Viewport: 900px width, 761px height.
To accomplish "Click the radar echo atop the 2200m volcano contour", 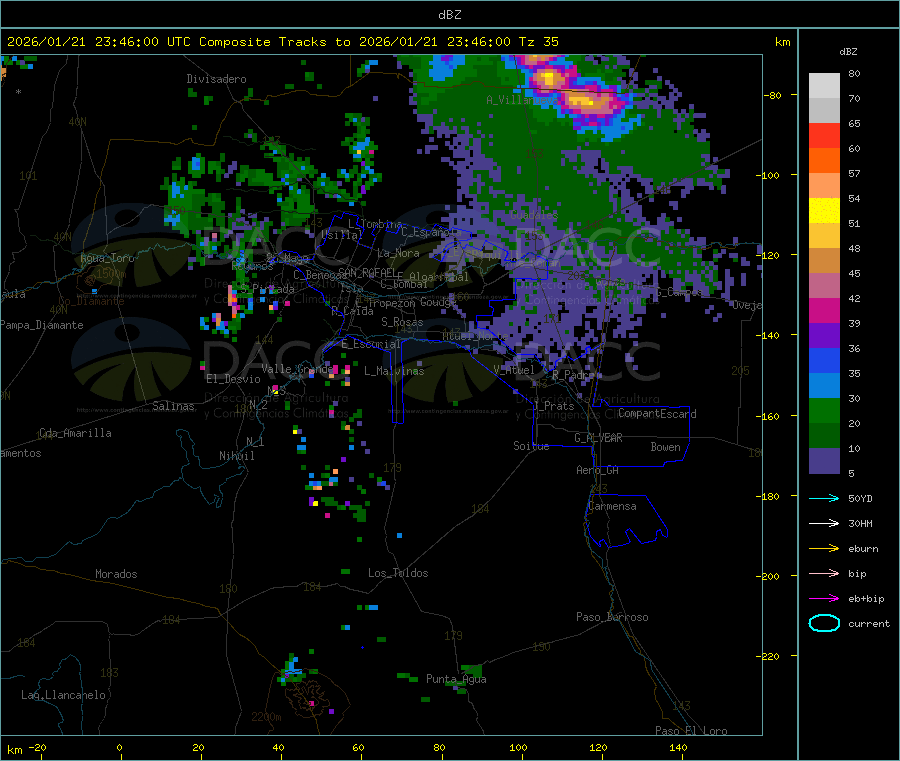I will pos(292,669).
